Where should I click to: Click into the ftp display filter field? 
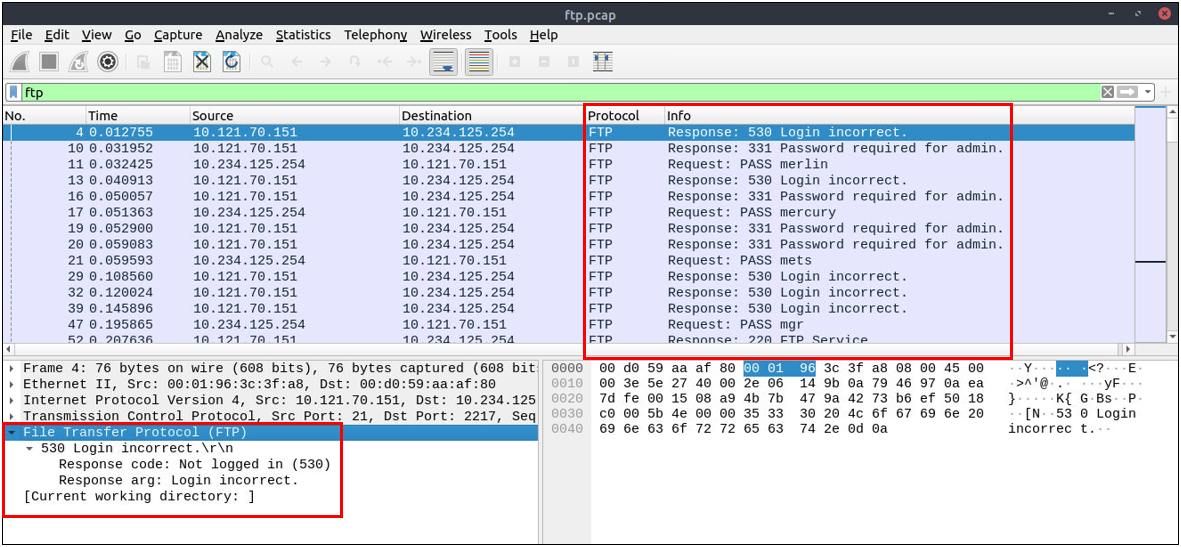[x=500, y=92]
